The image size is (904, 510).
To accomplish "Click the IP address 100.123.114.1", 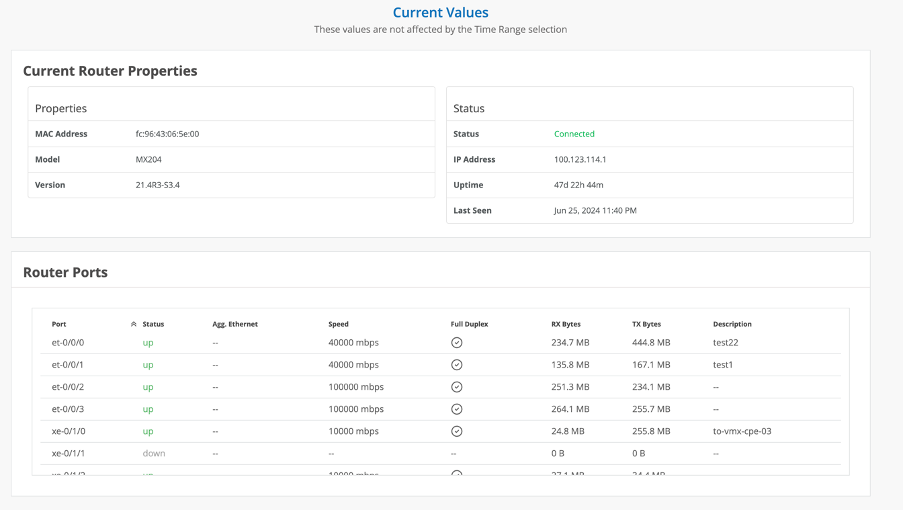I will pyautogui.click(x=580, y=160).
